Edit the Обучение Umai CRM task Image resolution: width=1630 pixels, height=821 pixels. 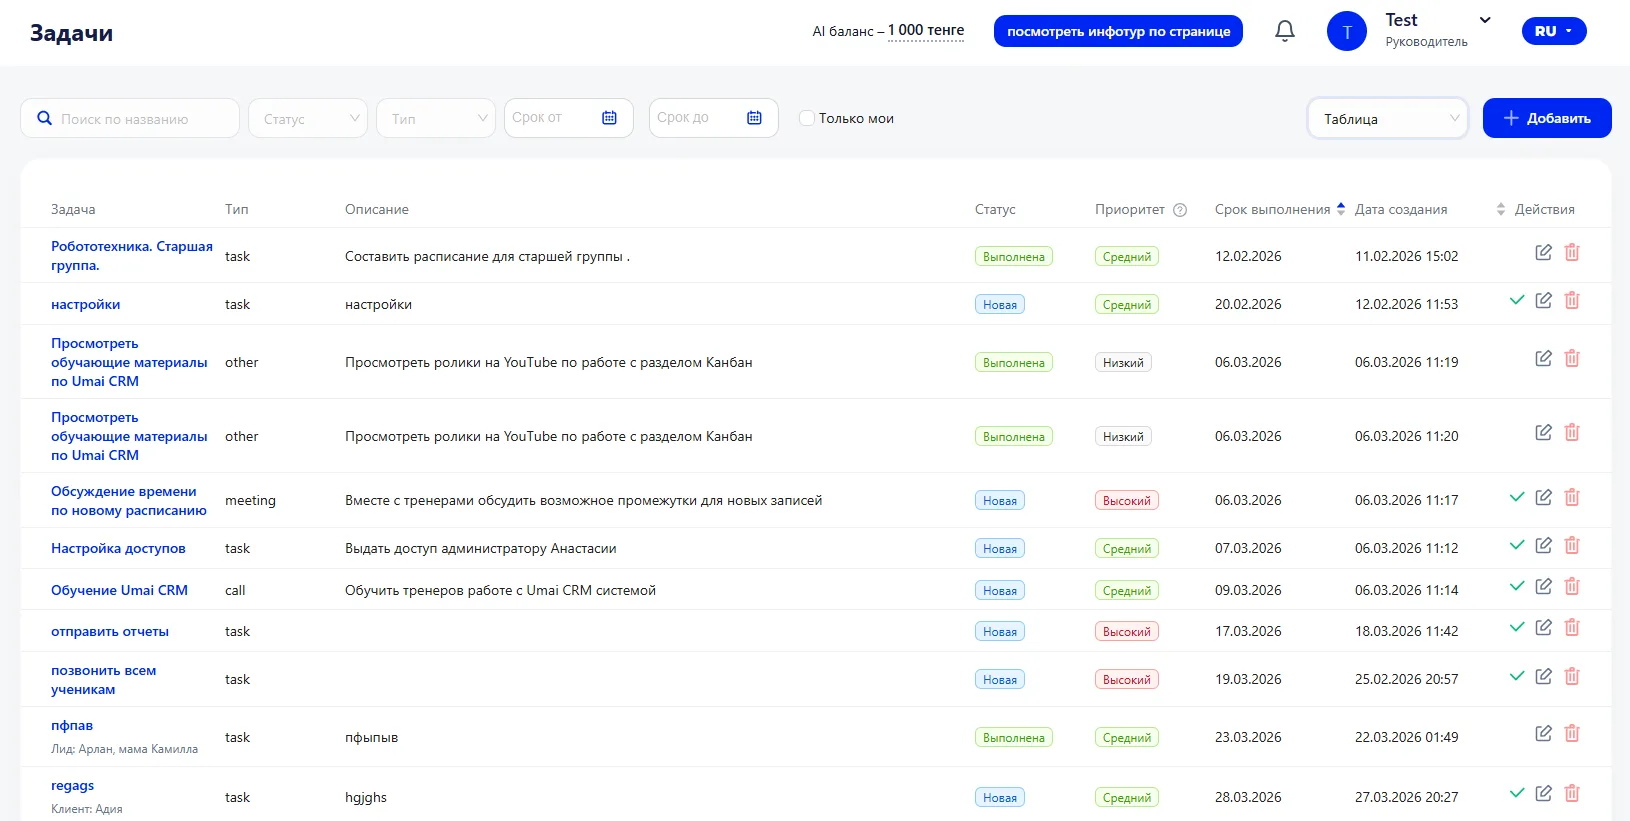pyautogui.click(x=1544, y=586)
